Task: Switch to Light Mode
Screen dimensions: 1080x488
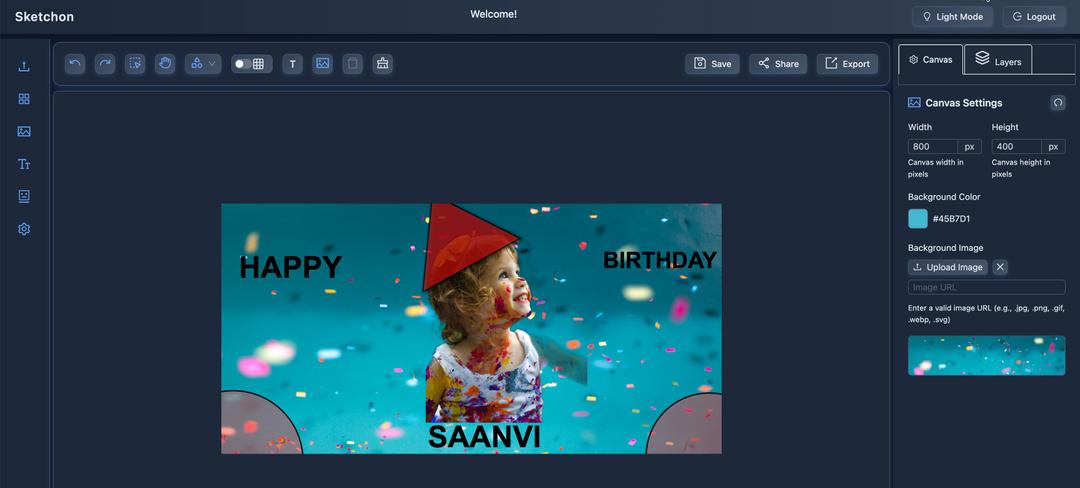Action: point(953,17)
